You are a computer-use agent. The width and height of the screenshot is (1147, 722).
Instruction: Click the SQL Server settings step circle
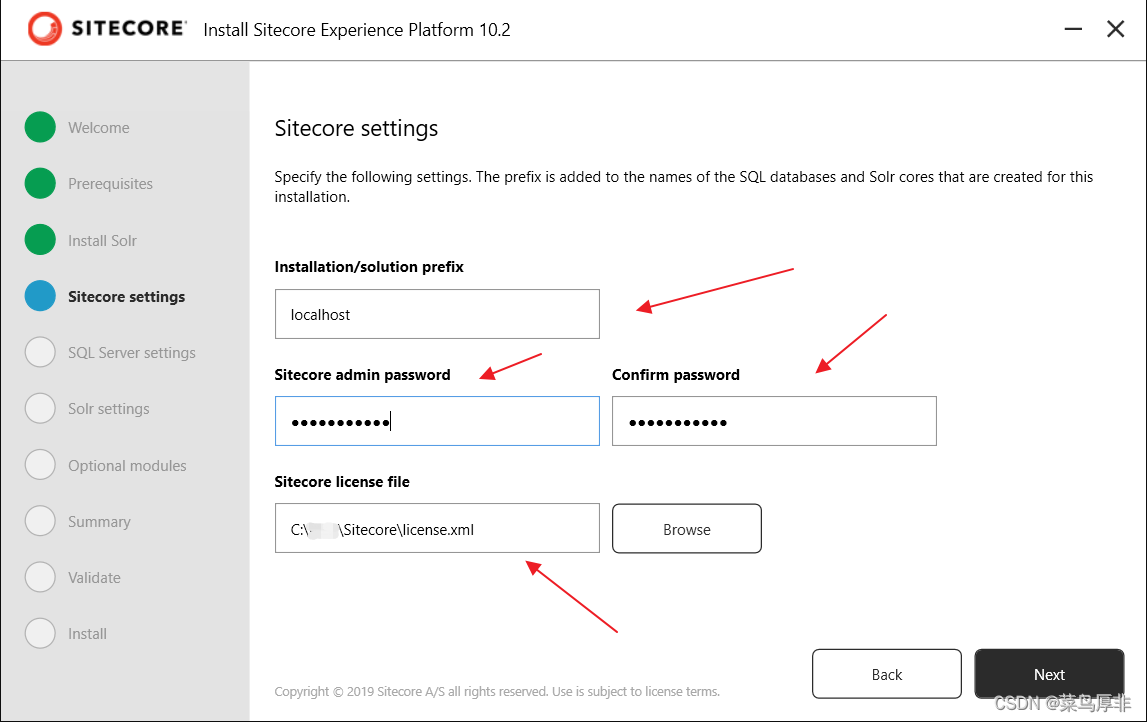(40, 352)
